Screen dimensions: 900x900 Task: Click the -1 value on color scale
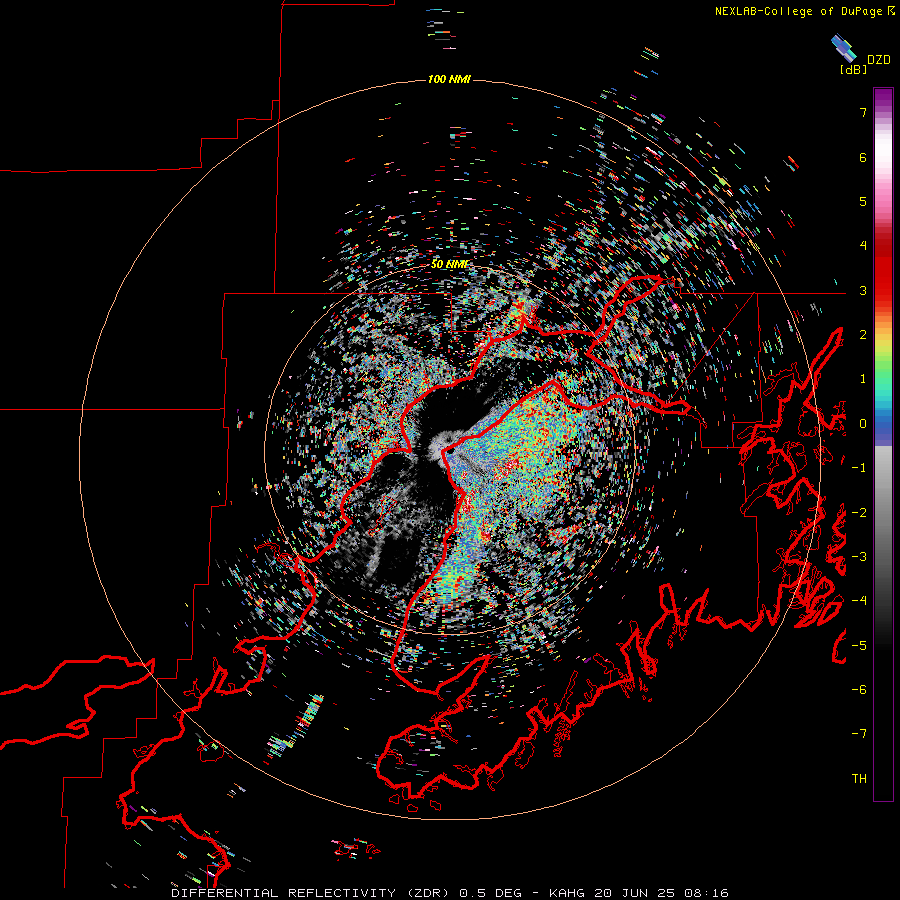pyautogui.click(x=859, y=468)
